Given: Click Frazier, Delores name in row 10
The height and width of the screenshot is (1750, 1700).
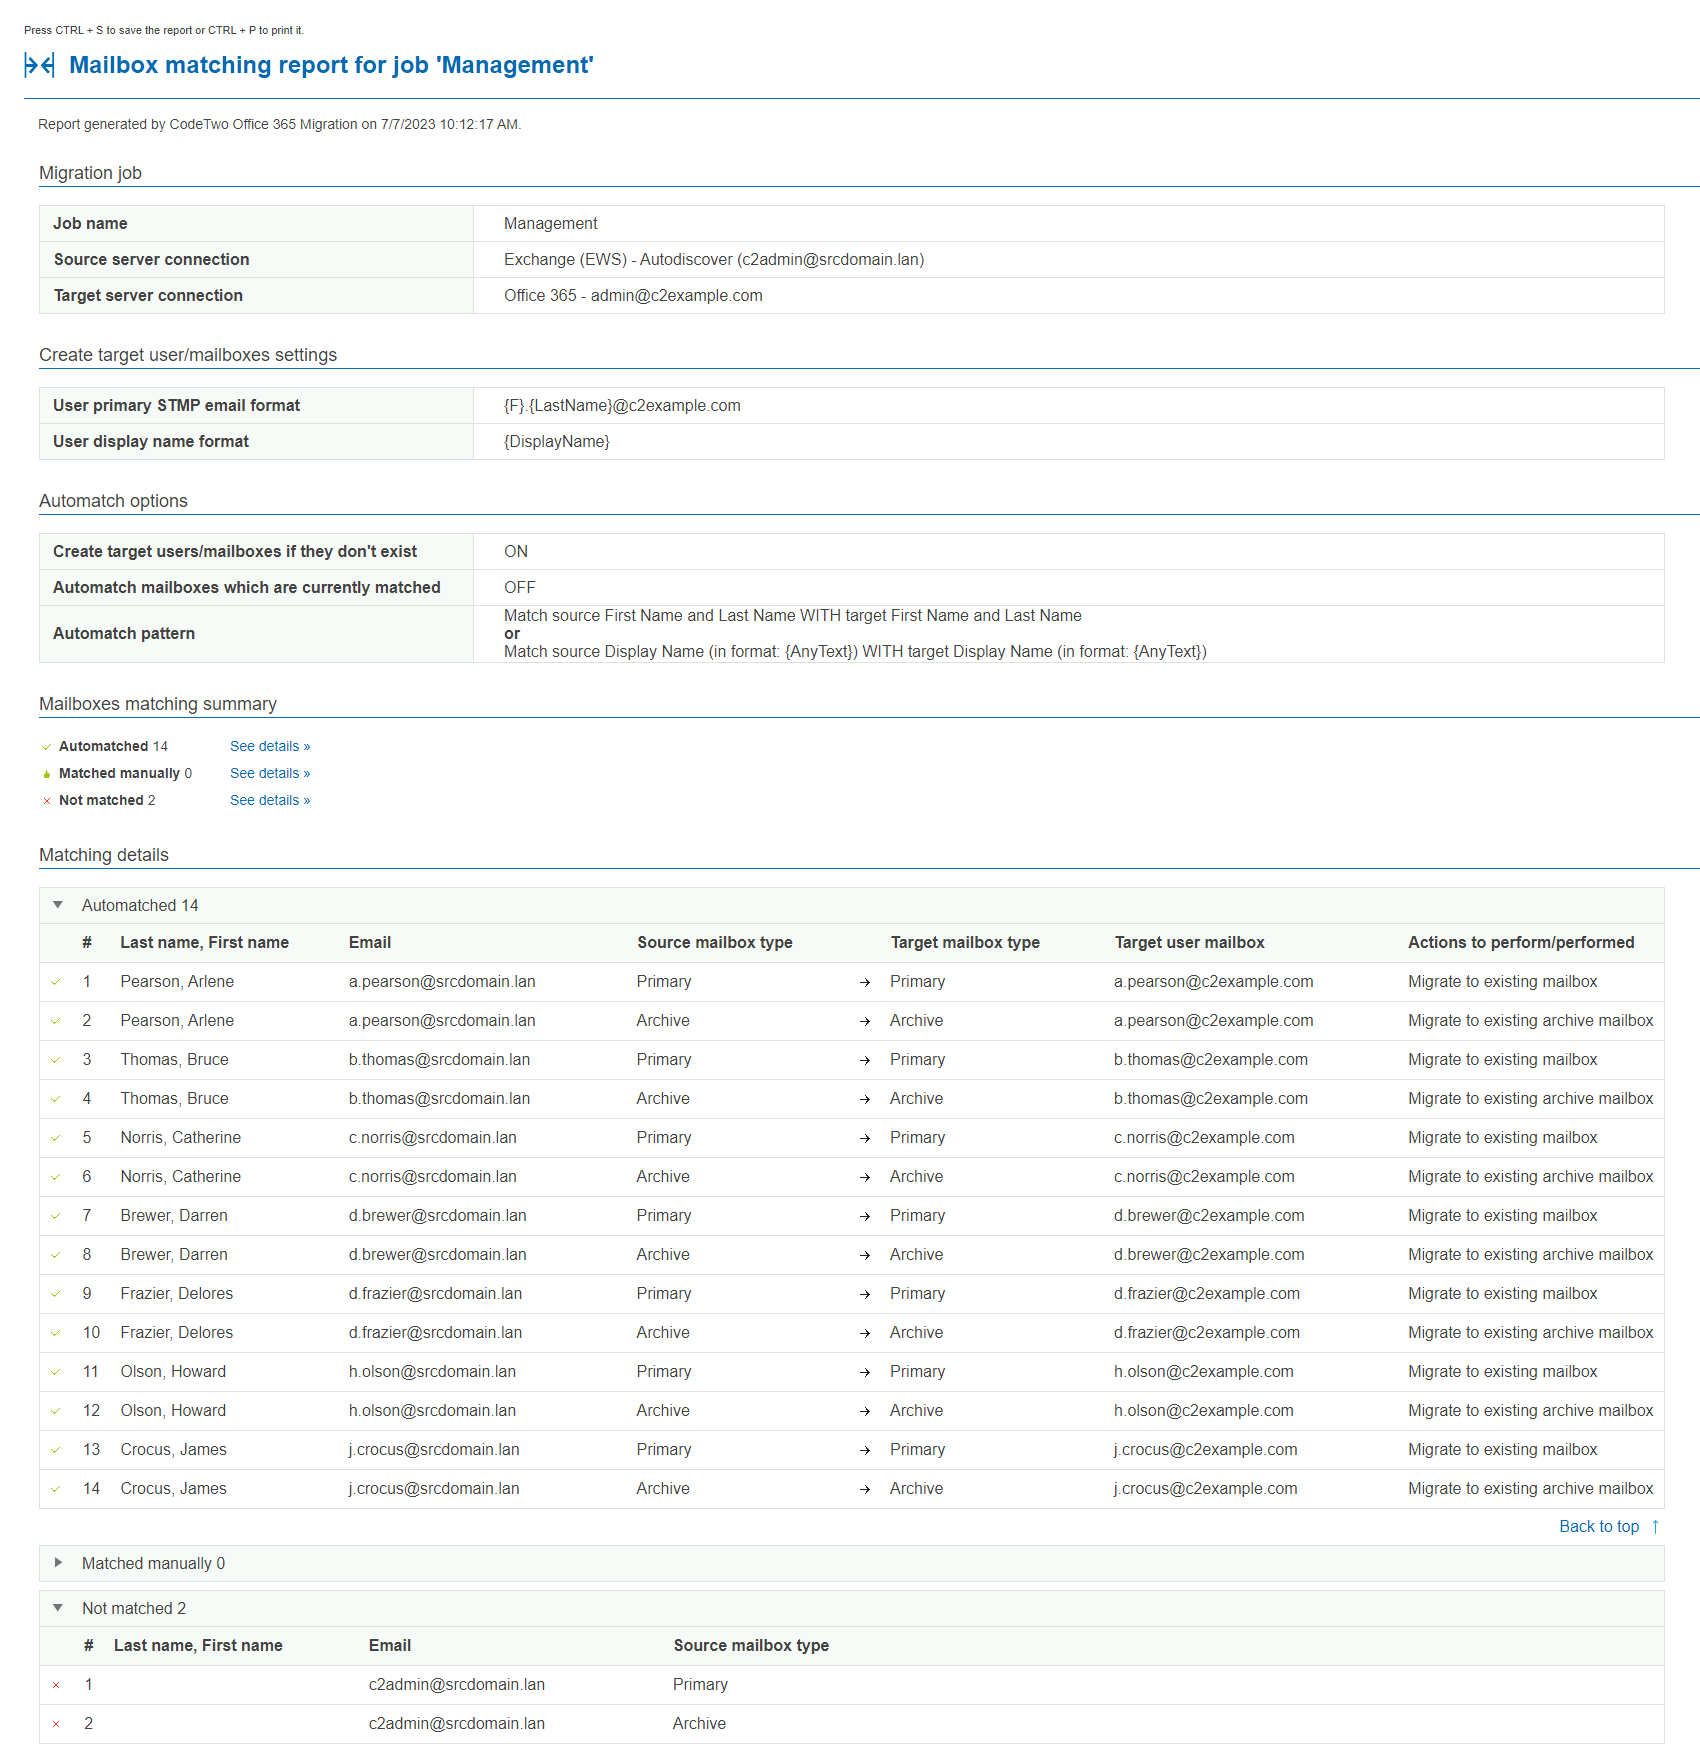Looking at the screenshot, I should coord(176,1333).
